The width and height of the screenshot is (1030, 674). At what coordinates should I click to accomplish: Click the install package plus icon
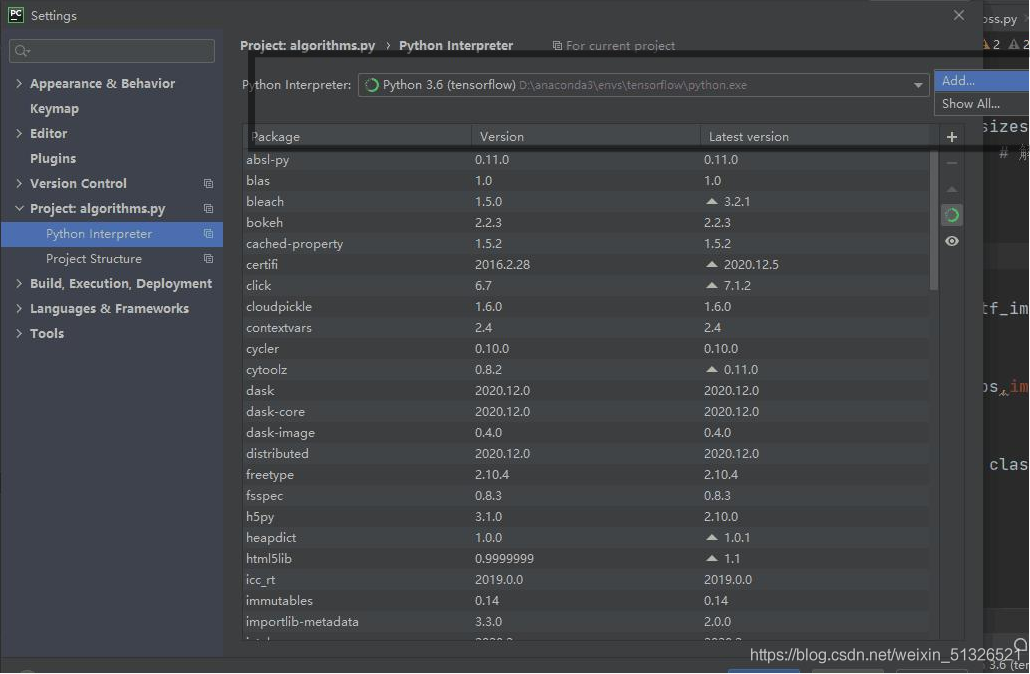pos(951,137)
